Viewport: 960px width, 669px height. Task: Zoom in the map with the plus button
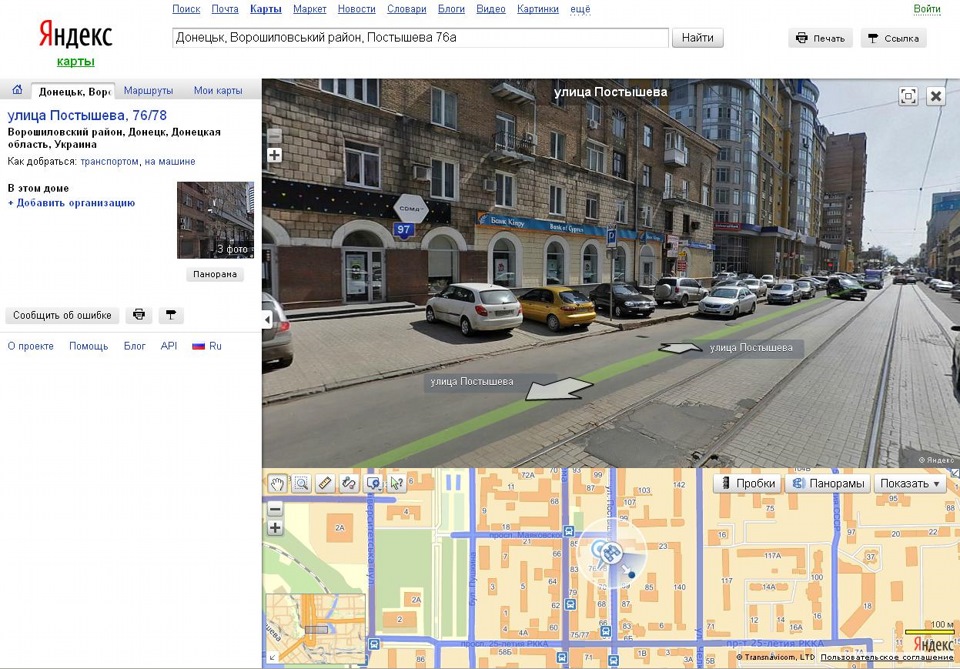275,527
